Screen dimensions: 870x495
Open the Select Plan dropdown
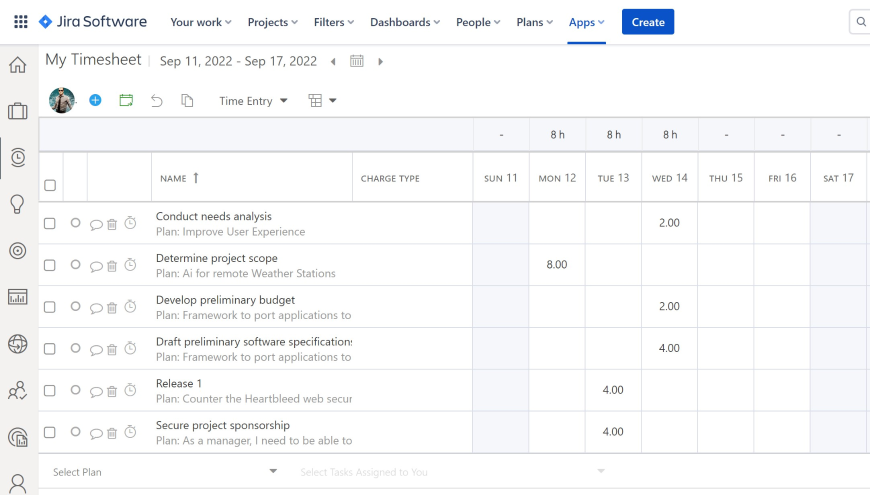click(165, 471)
